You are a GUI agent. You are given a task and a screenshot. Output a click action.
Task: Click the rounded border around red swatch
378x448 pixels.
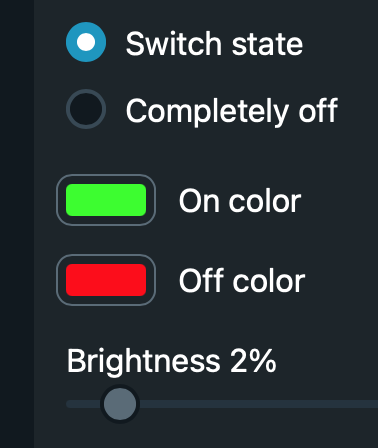(106, 256)
